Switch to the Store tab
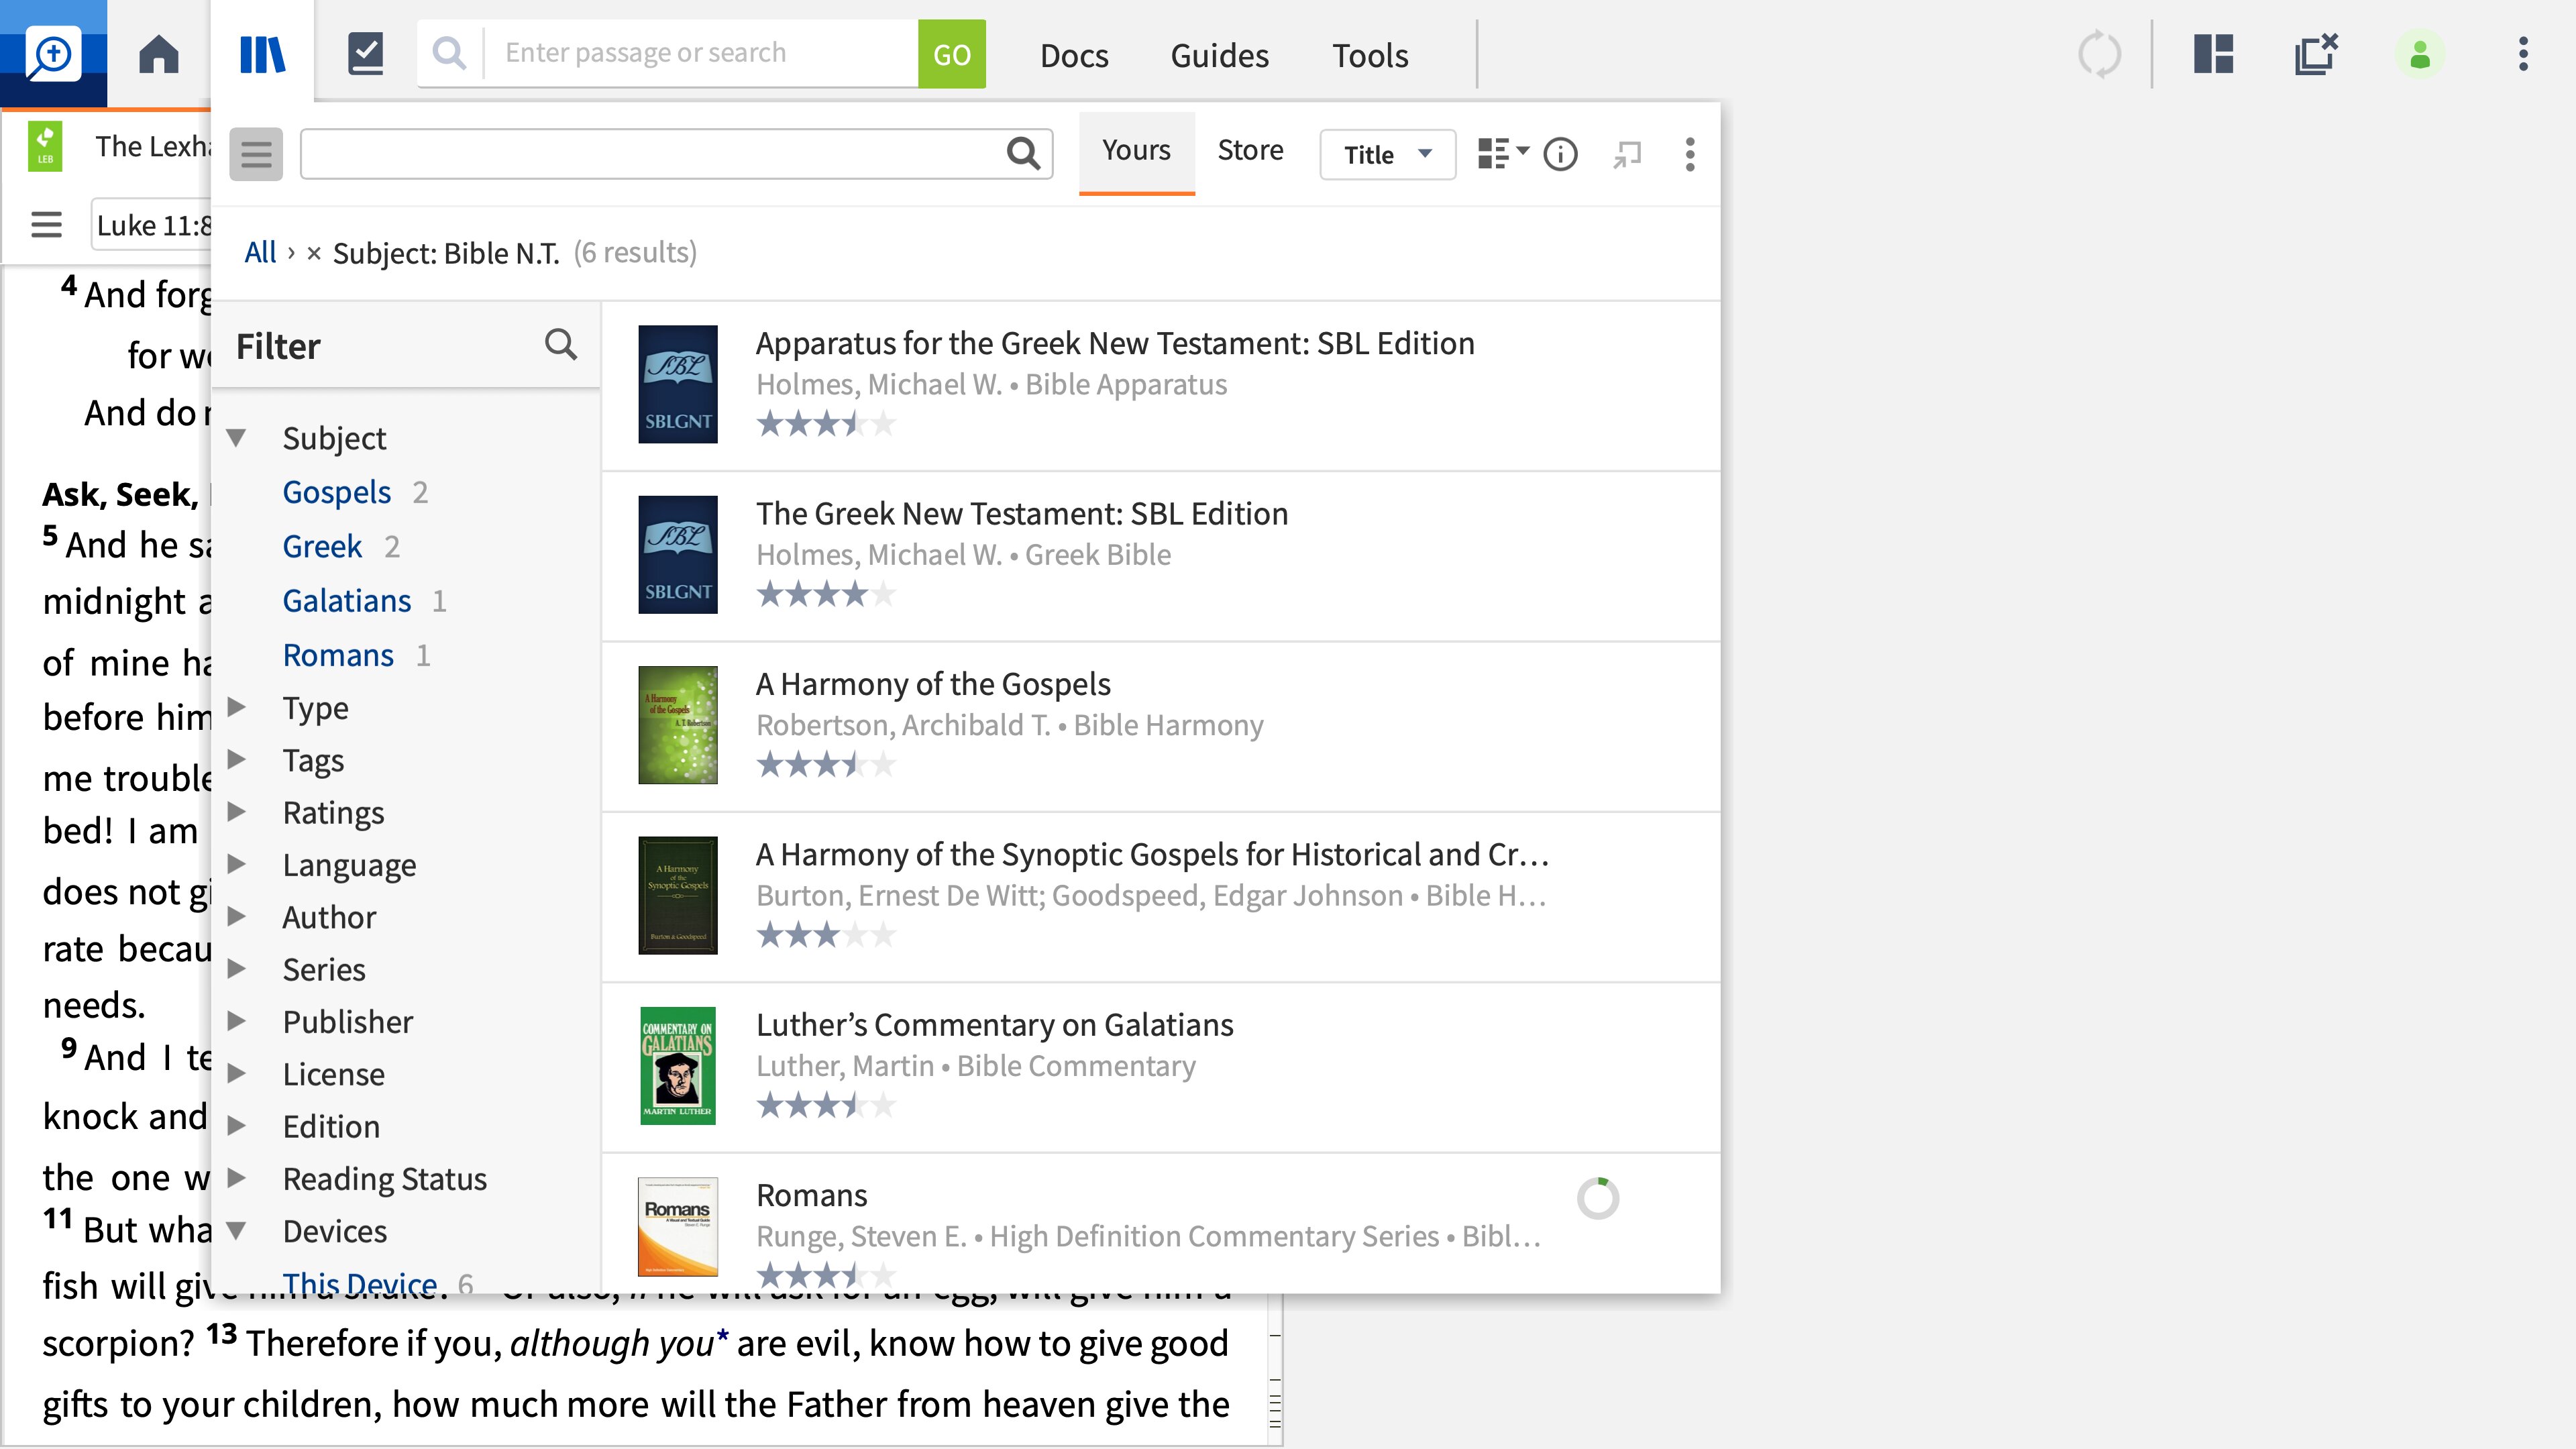This screenshot has height=1449, width=2576. (x=1250, y=151)
